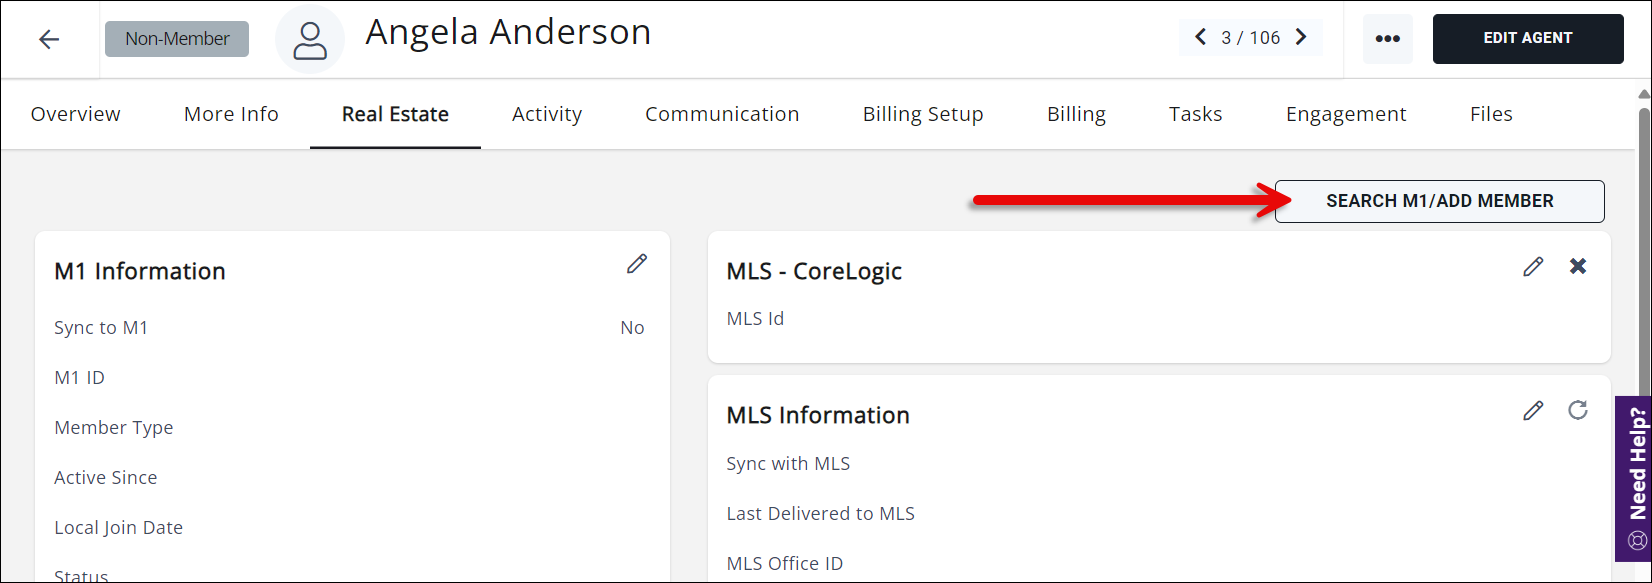Viewport: 1652px width, 583px height.
Task: Click the Non-Member status badge
Action: pos(177,39)
